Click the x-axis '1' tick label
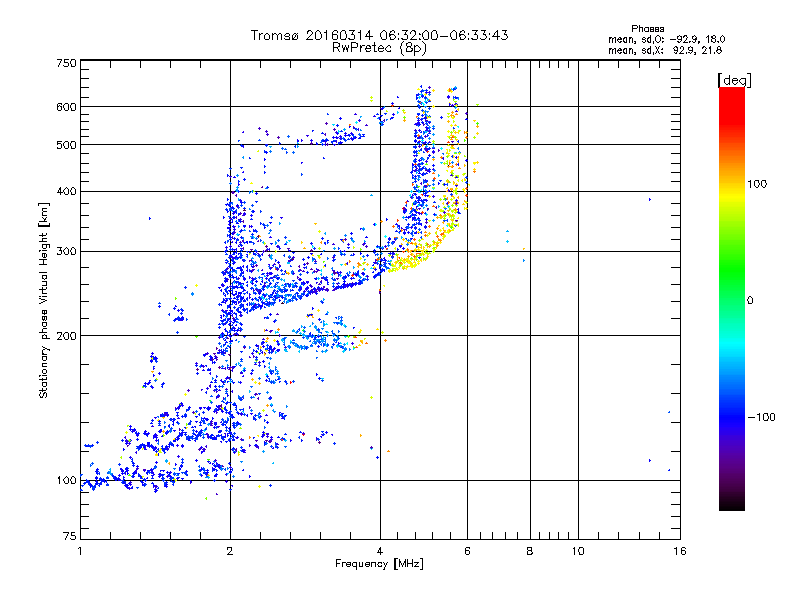This screenshot has width=800, height=600. click(x=80, y=551)
